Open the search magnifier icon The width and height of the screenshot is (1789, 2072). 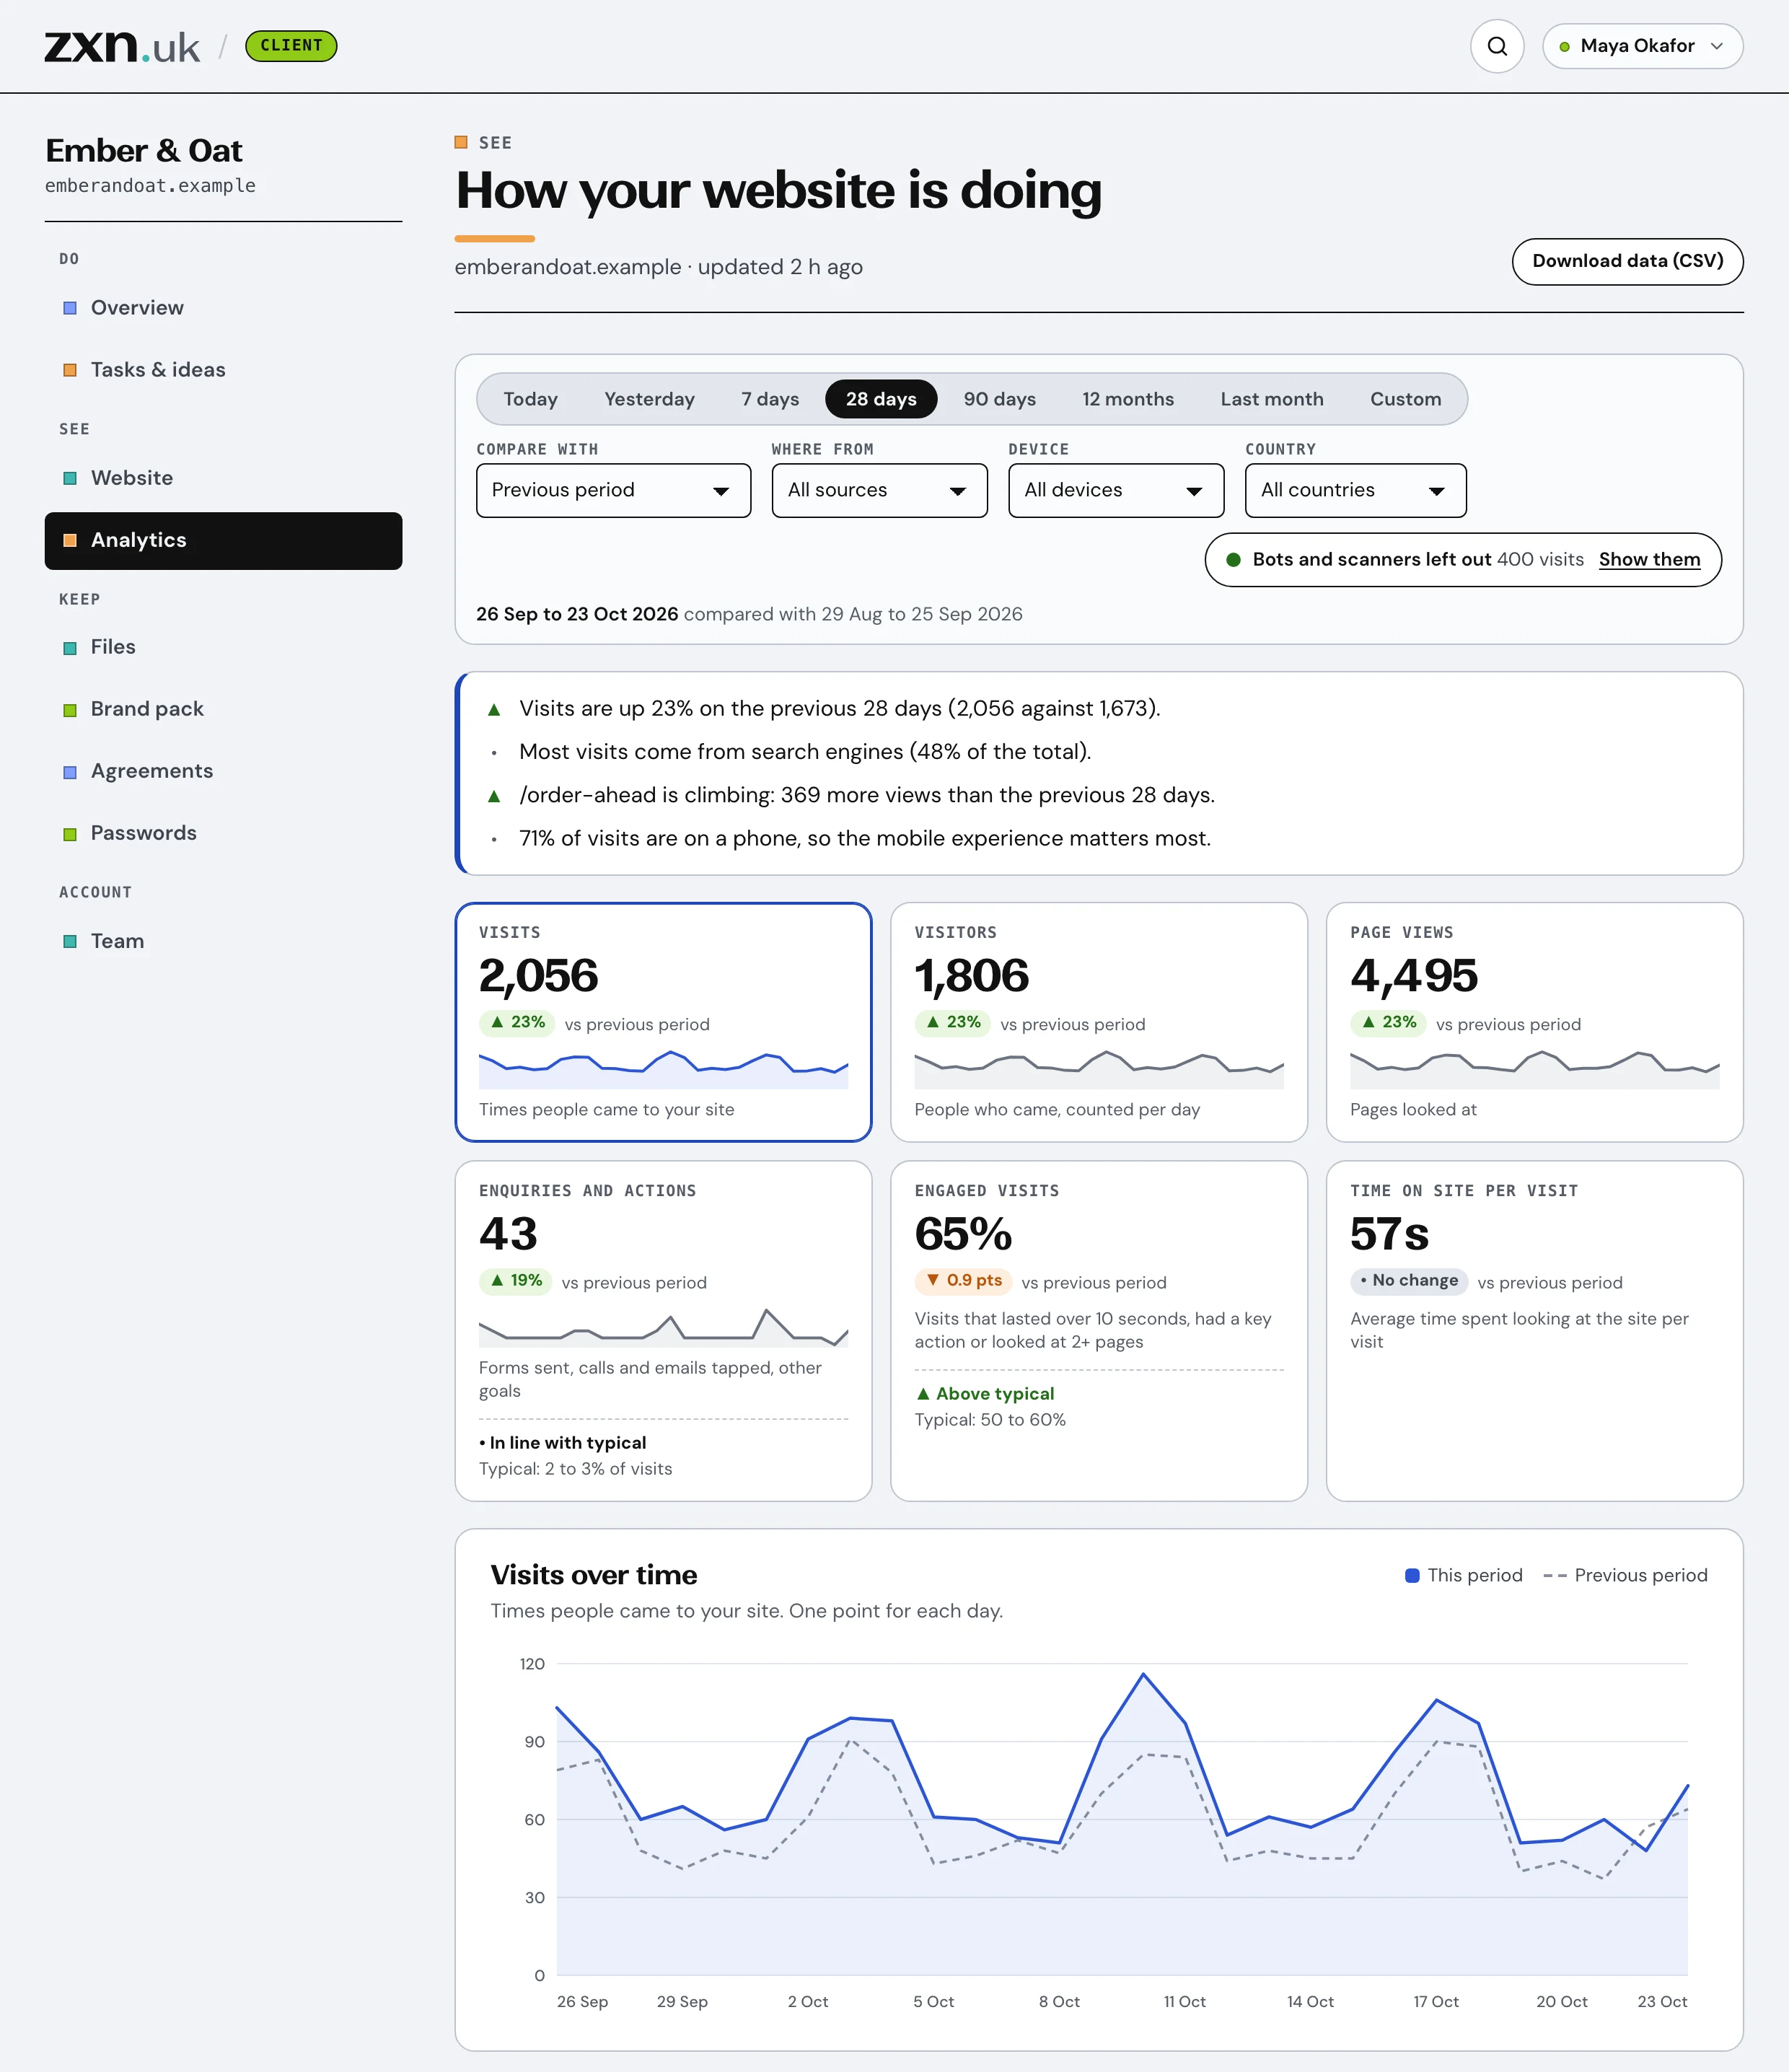(1496, 46)
